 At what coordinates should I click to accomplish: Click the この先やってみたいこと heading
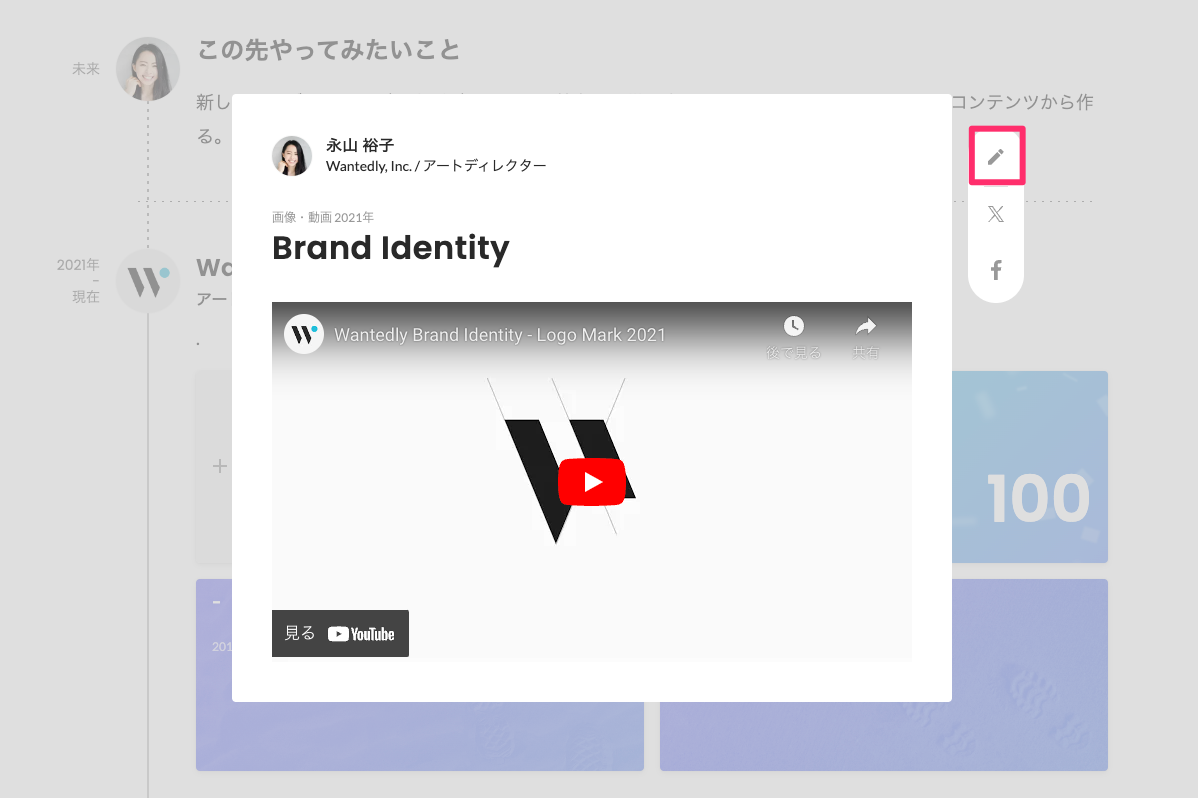coord(329,50)
